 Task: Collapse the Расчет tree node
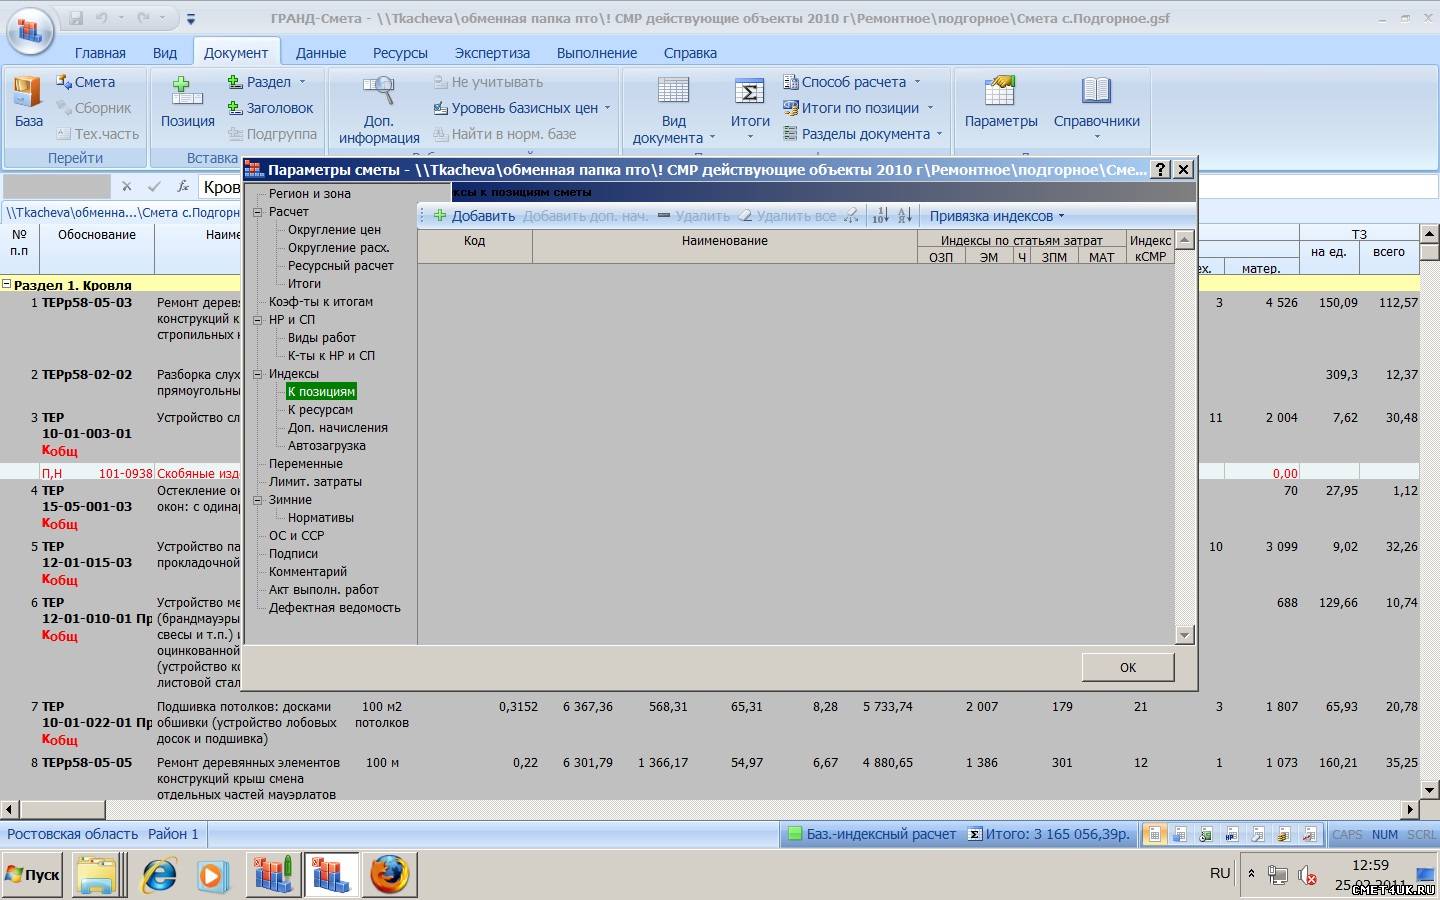258,212
